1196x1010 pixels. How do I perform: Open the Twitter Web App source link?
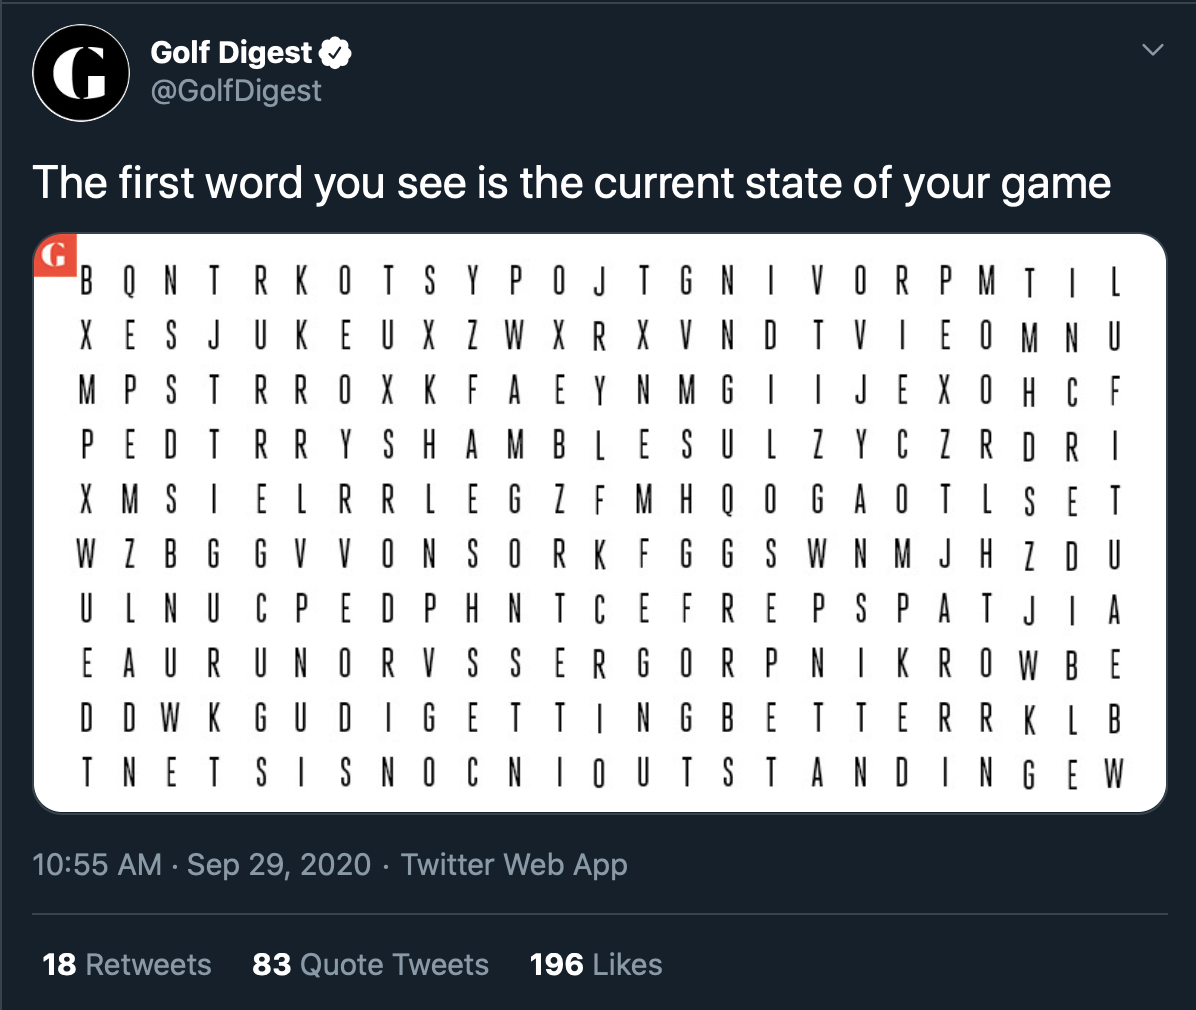pyautogui.click(x=514, y=865)
